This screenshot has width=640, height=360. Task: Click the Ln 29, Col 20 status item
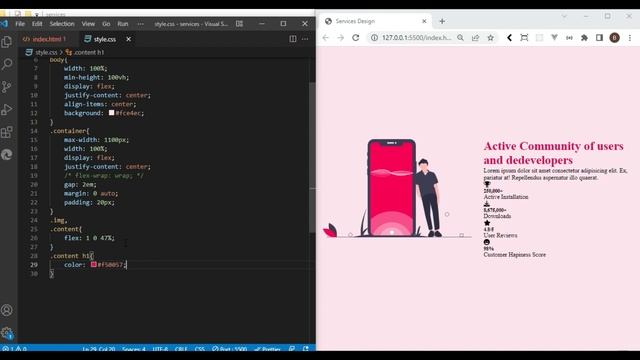coord(98,349)
